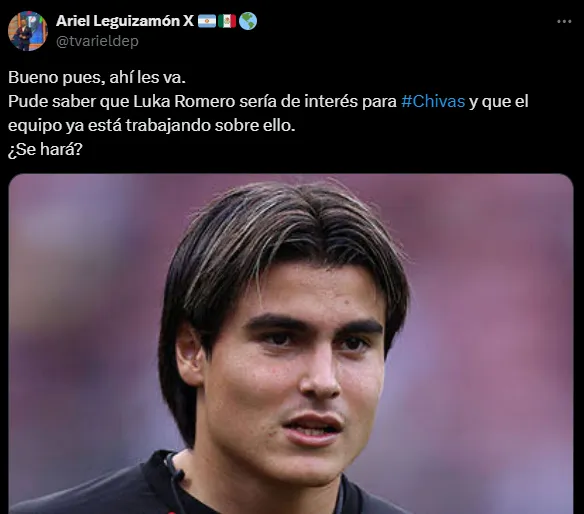584x514 pixels.
Task: Open the three-dot more options menu
Action: click(x=564, y=22)
